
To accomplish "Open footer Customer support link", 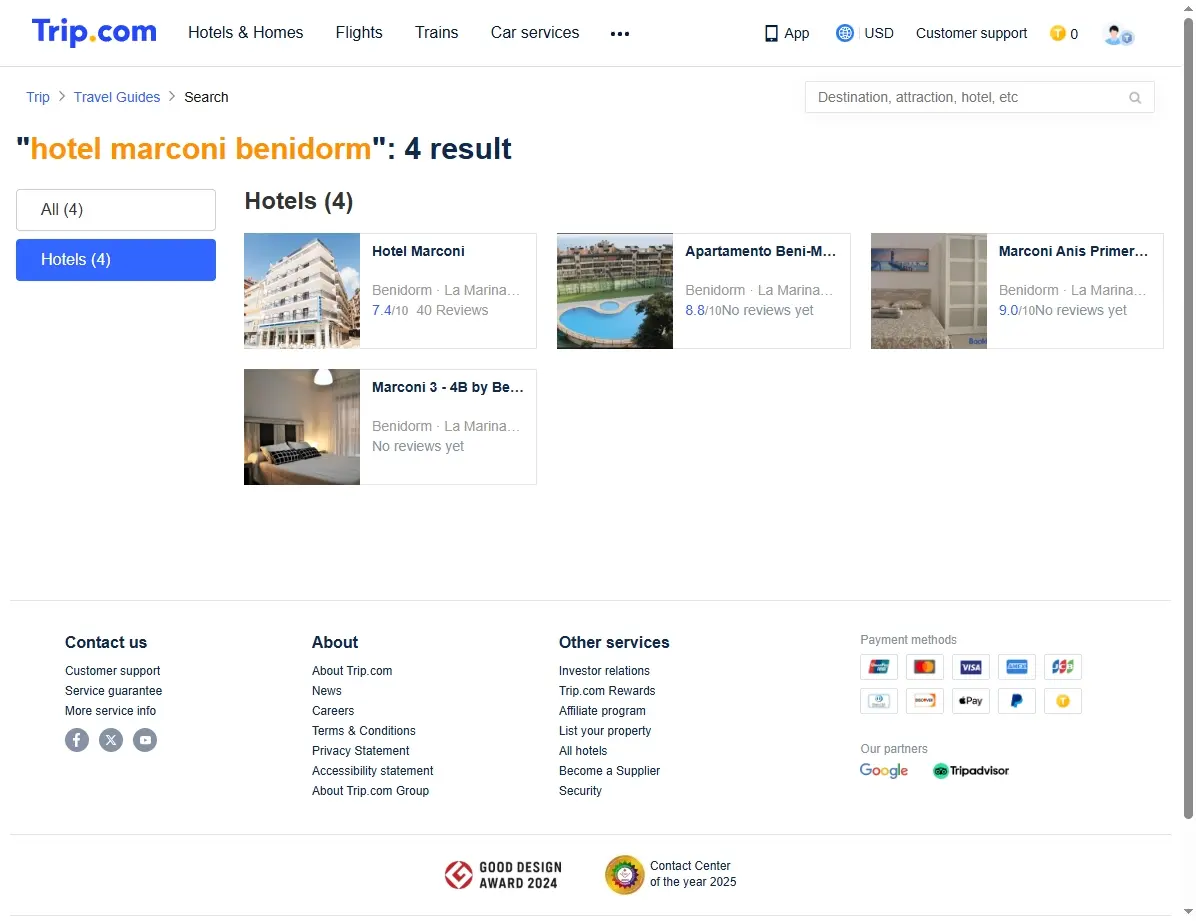I will point(113,671).
